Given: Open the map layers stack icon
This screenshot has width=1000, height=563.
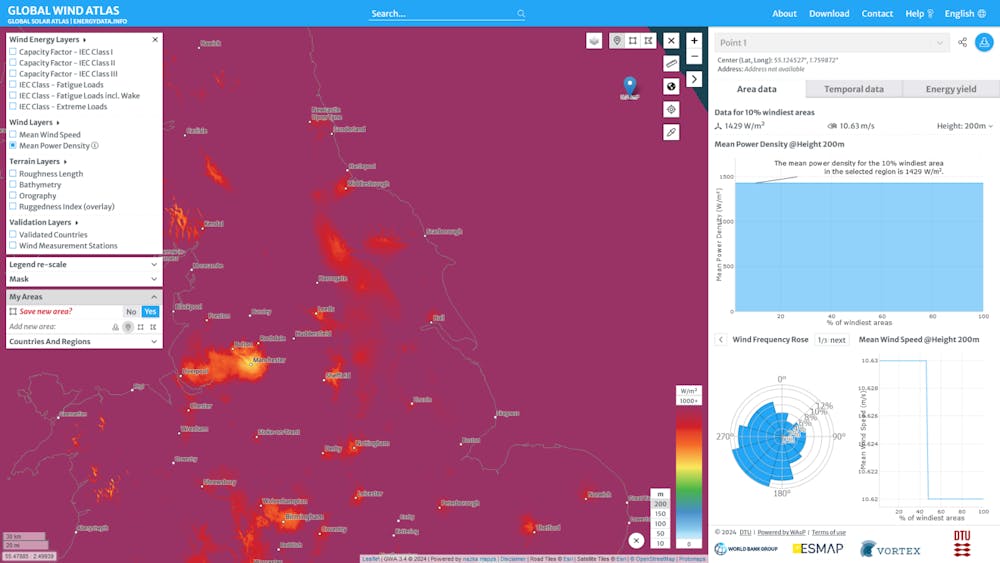Looking at the screenshot, I should (x=594, y=41).
